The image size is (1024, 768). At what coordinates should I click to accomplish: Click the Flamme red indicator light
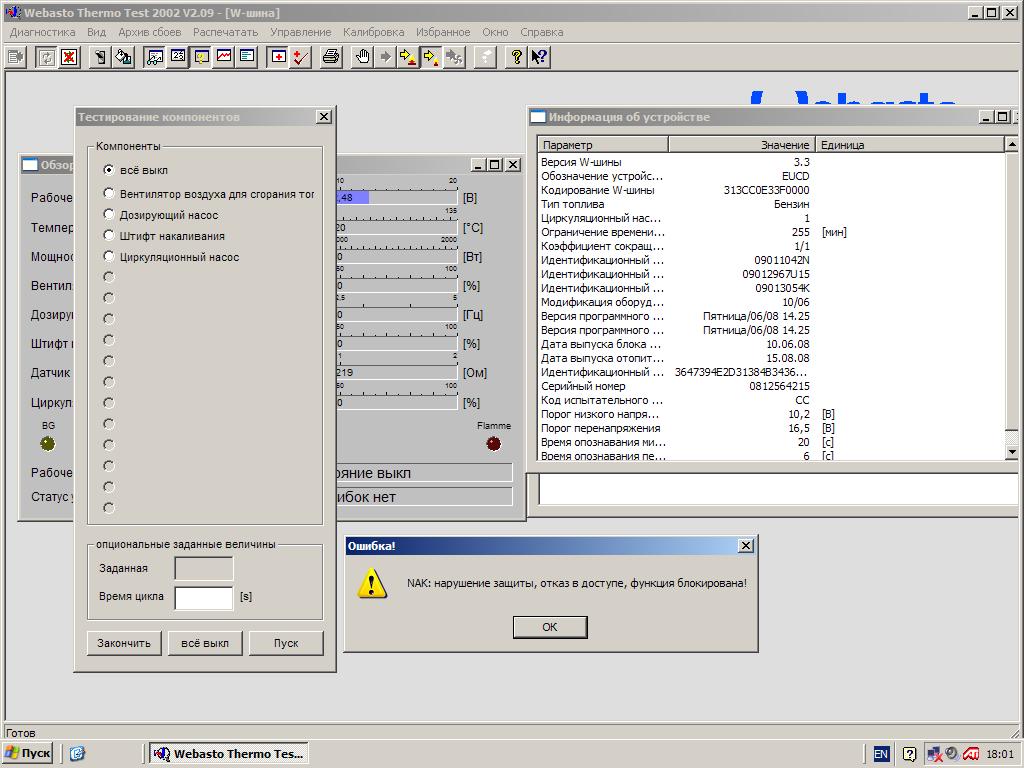pos(494,444)
